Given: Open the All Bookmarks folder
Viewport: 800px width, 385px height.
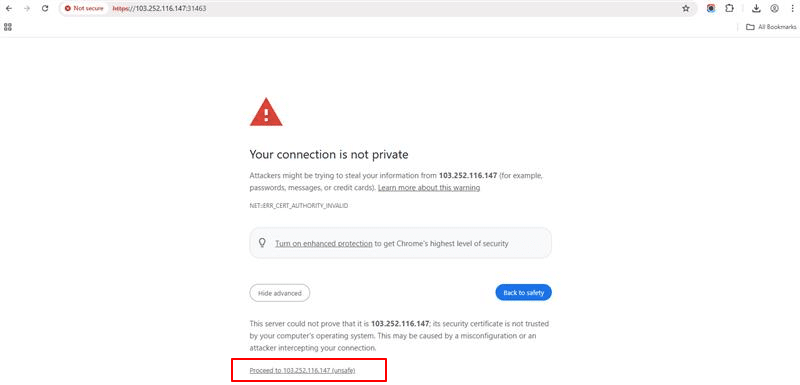Looking at the screenshot, I should [x=771, y=27].
